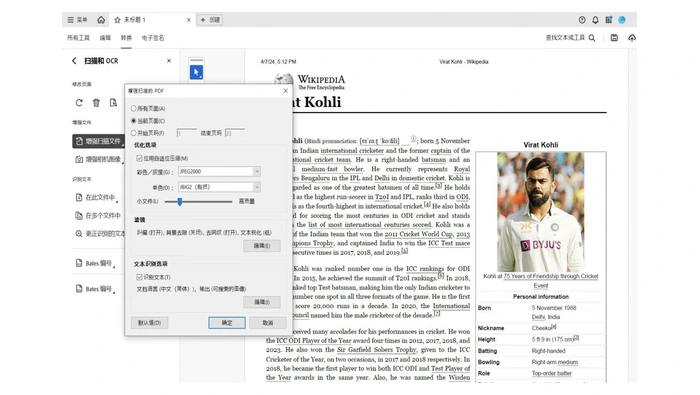The width and height of the screenshot is (700, 395).
Task: Click the search magnifier icon
Action: click(592, 38)
